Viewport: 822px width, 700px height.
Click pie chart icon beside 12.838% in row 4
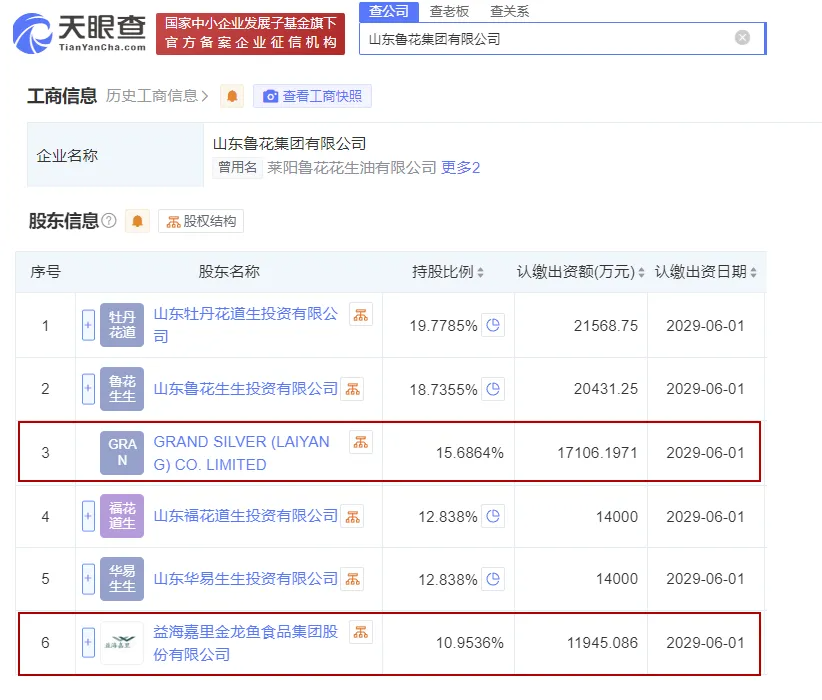tap(492, 516)
